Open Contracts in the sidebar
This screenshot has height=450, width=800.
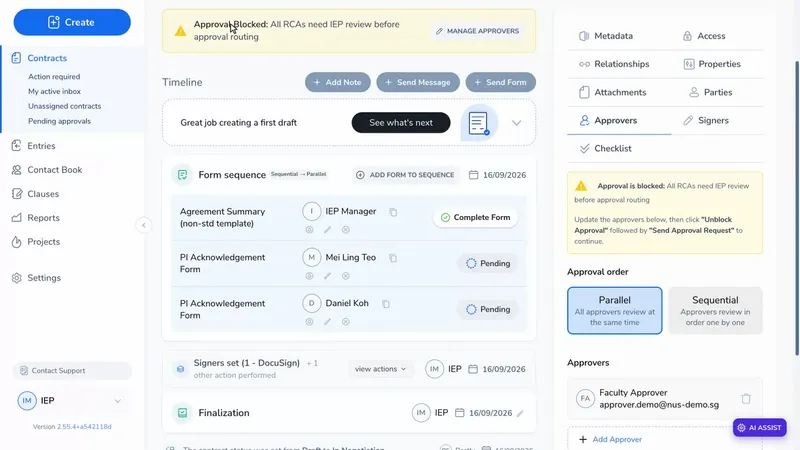(x=47, y=58)
